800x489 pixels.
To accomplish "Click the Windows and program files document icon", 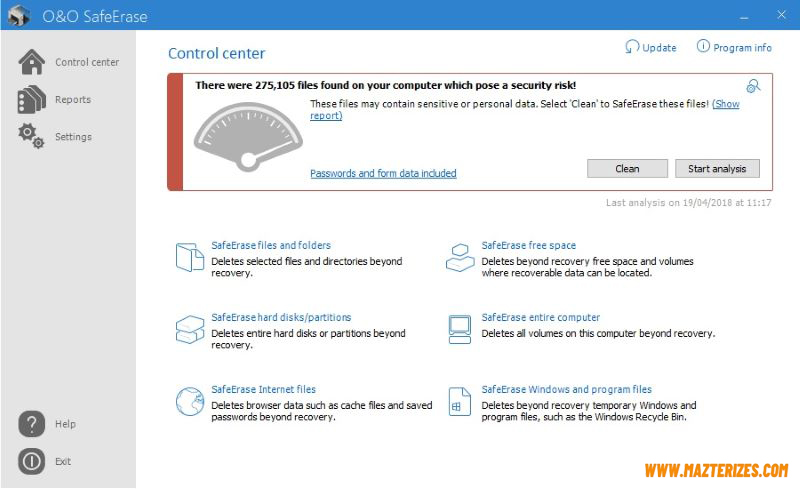I will [460, 402].
